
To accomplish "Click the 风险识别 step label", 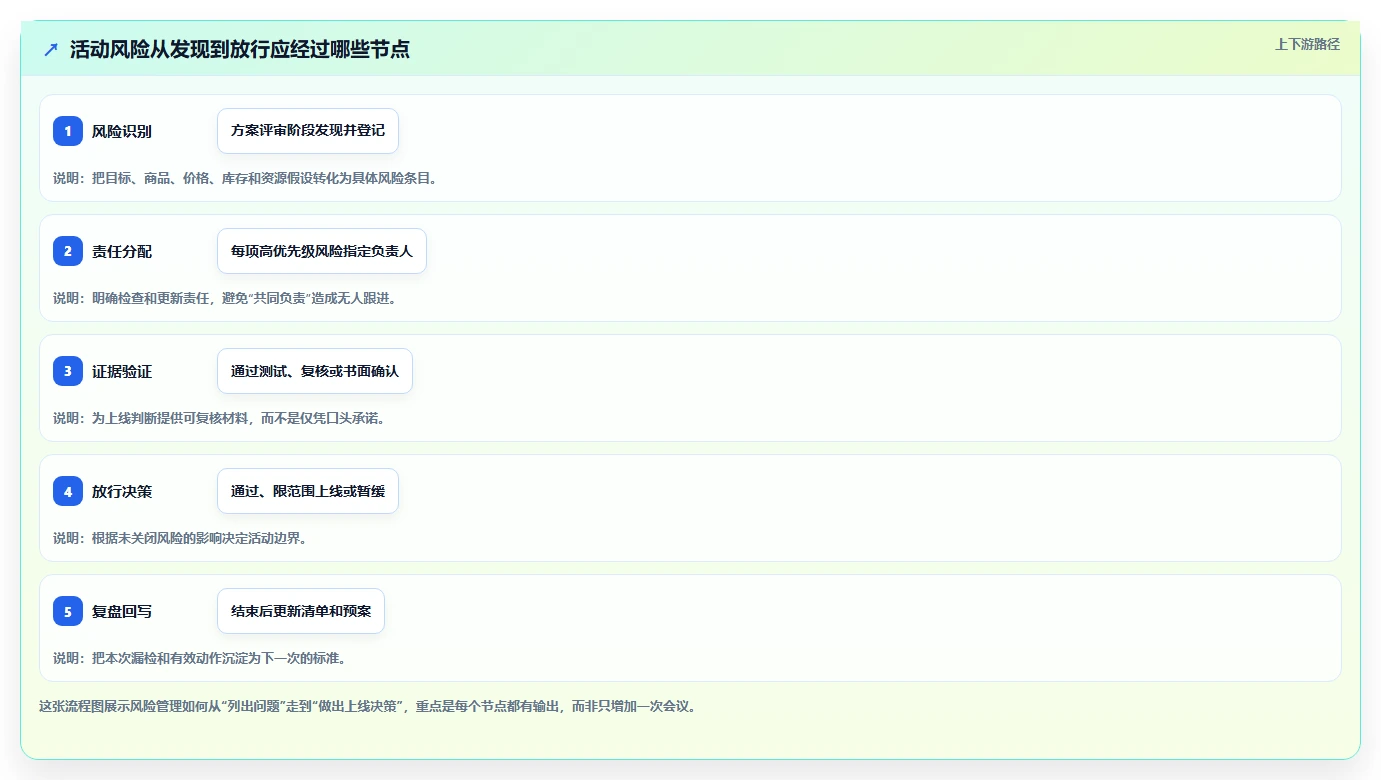I will coord(122,131).
